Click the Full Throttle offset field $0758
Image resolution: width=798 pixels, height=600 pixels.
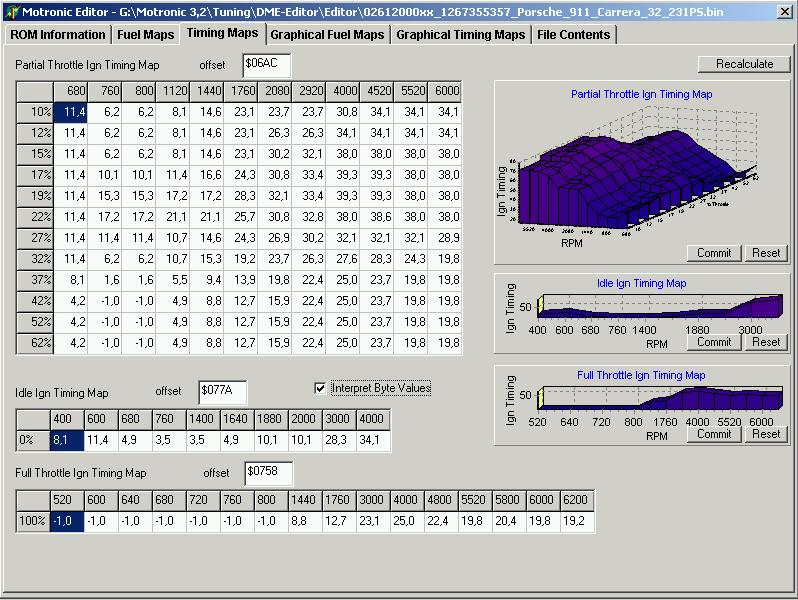pyautogui.click(x=268, y=473)
